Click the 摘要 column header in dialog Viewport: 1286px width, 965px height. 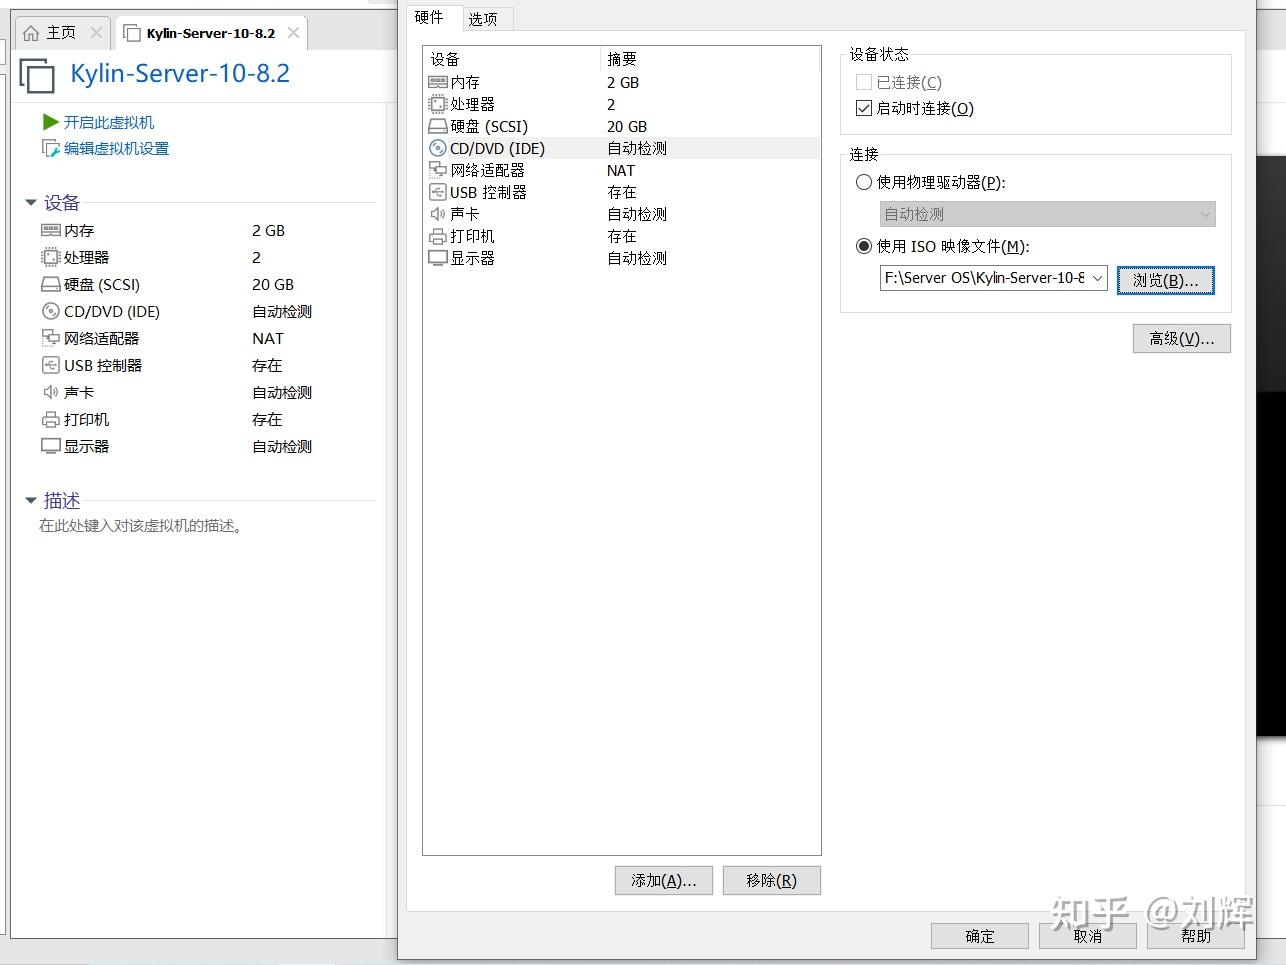pos(710,59)
